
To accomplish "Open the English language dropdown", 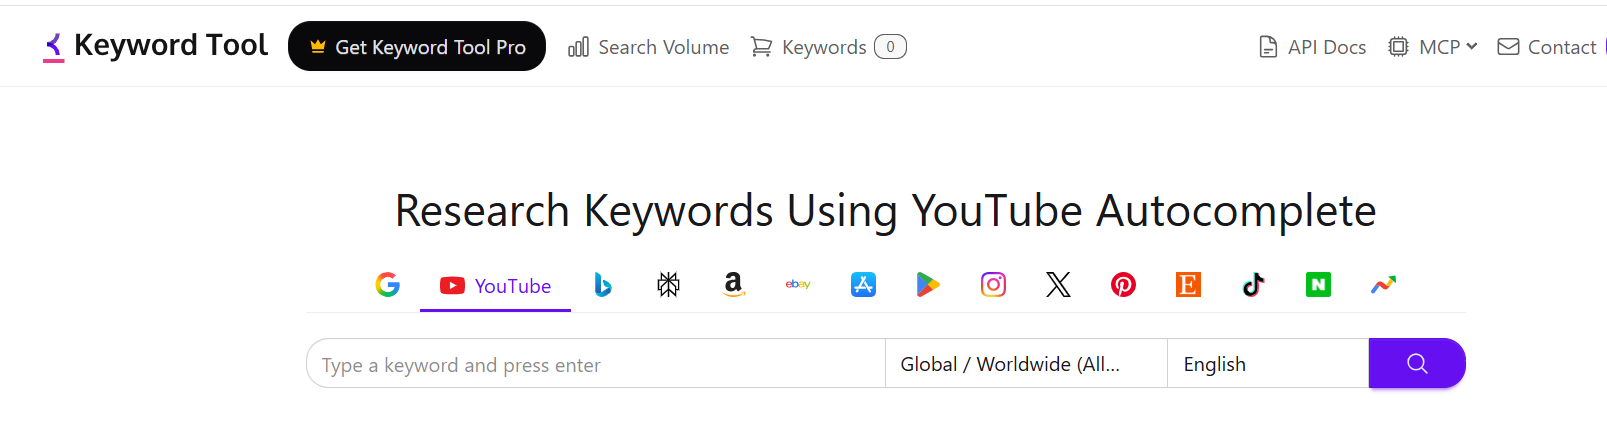I will 1268,364.
